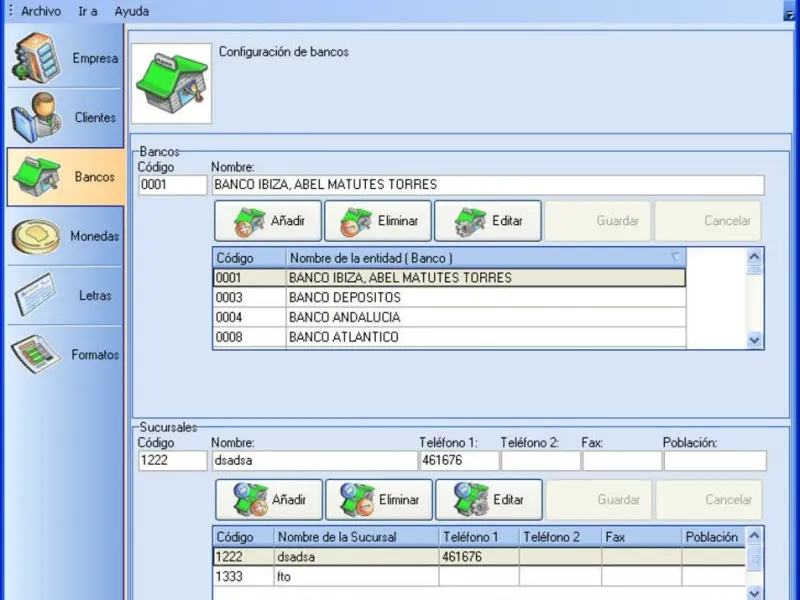The height and width of the screenshot is (600, 800).
Task: Click the toolbar options arrow at top right
Action: tap(789, 14)
